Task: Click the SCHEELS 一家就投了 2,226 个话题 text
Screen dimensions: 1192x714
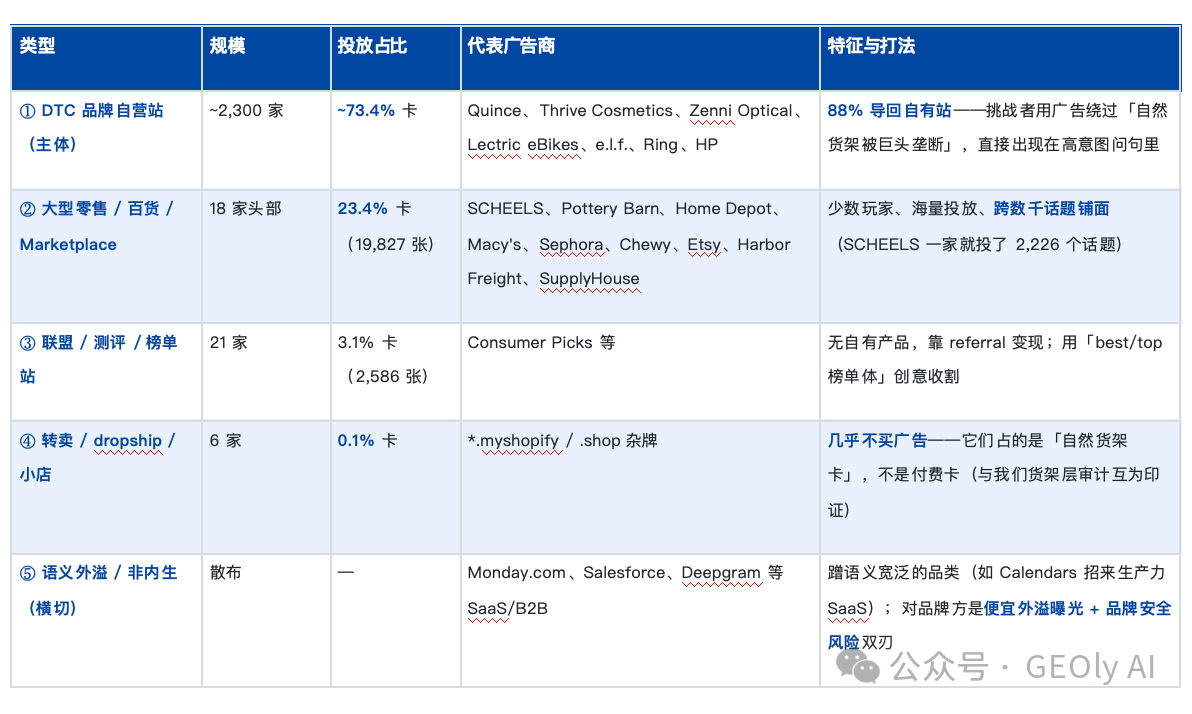Action: click(x=978, y=244)
